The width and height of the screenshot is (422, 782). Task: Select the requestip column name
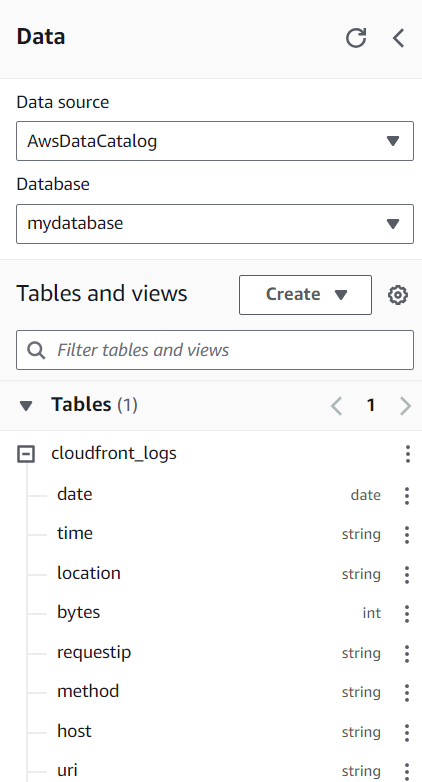pyautogui.click(x=94, y=653)
